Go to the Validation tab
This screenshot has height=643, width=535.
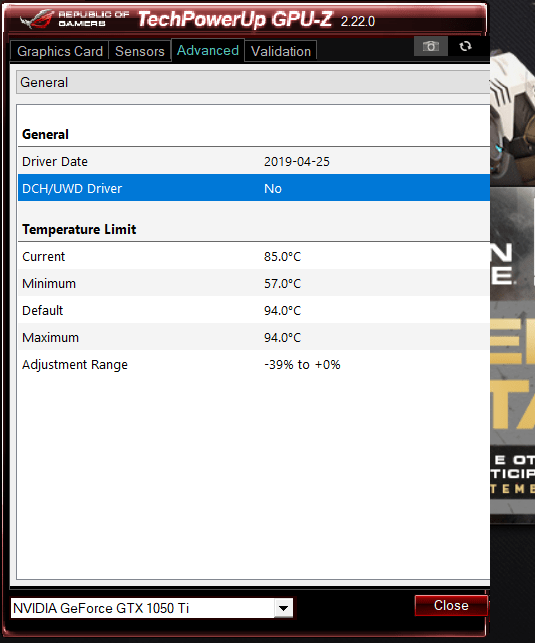(x=281, y=51)
